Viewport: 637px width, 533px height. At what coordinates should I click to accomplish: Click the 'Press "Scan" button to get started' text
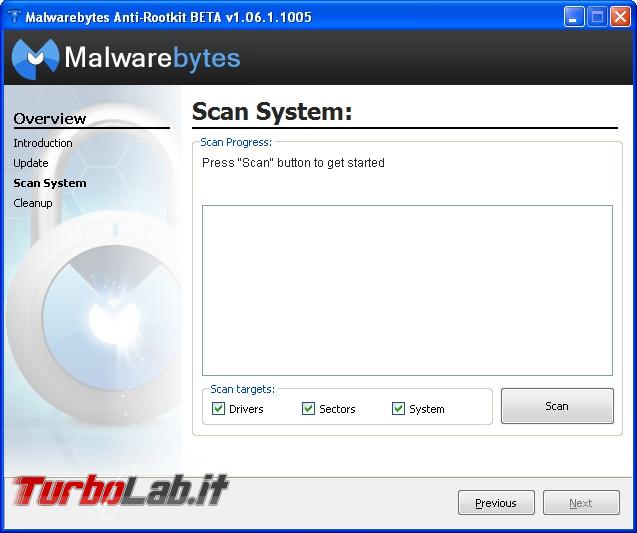pos(293,162)
